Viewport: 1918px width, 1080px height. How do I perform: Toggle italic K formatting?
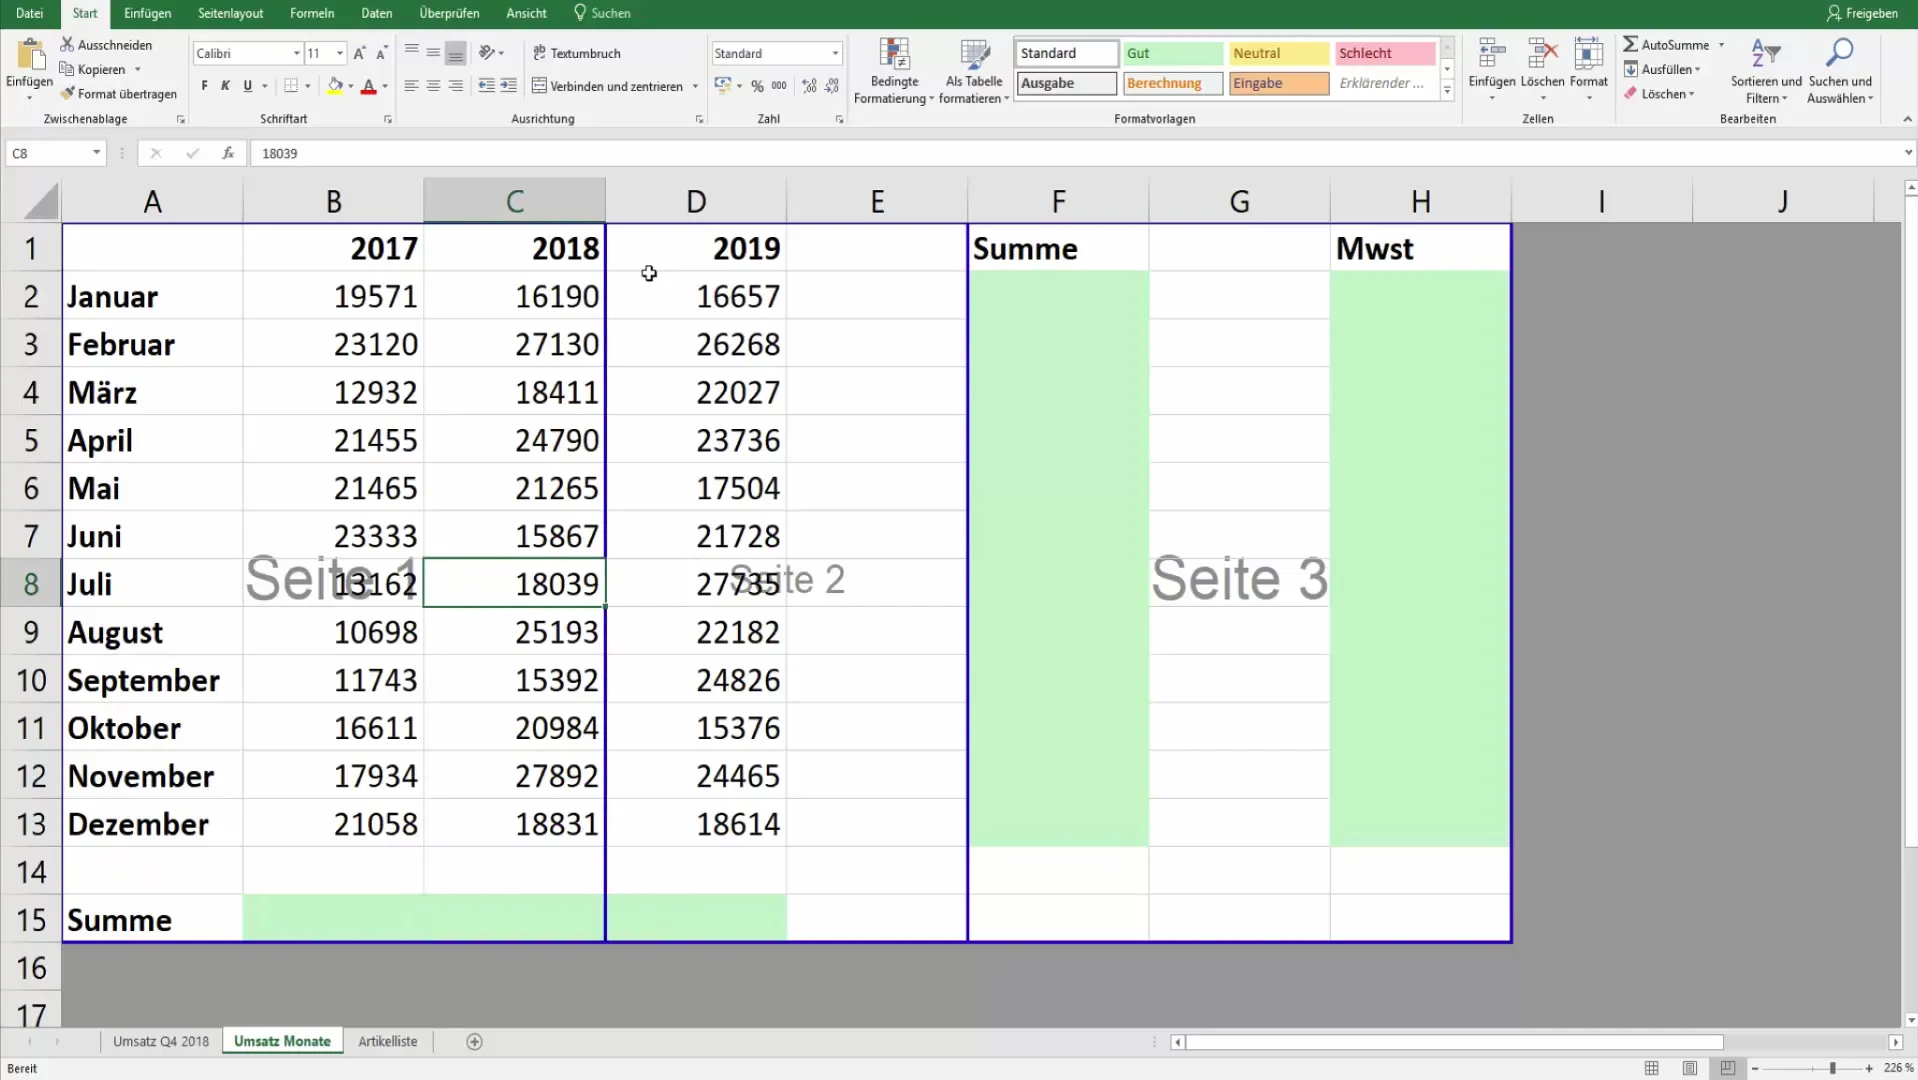tap(225, 86)
